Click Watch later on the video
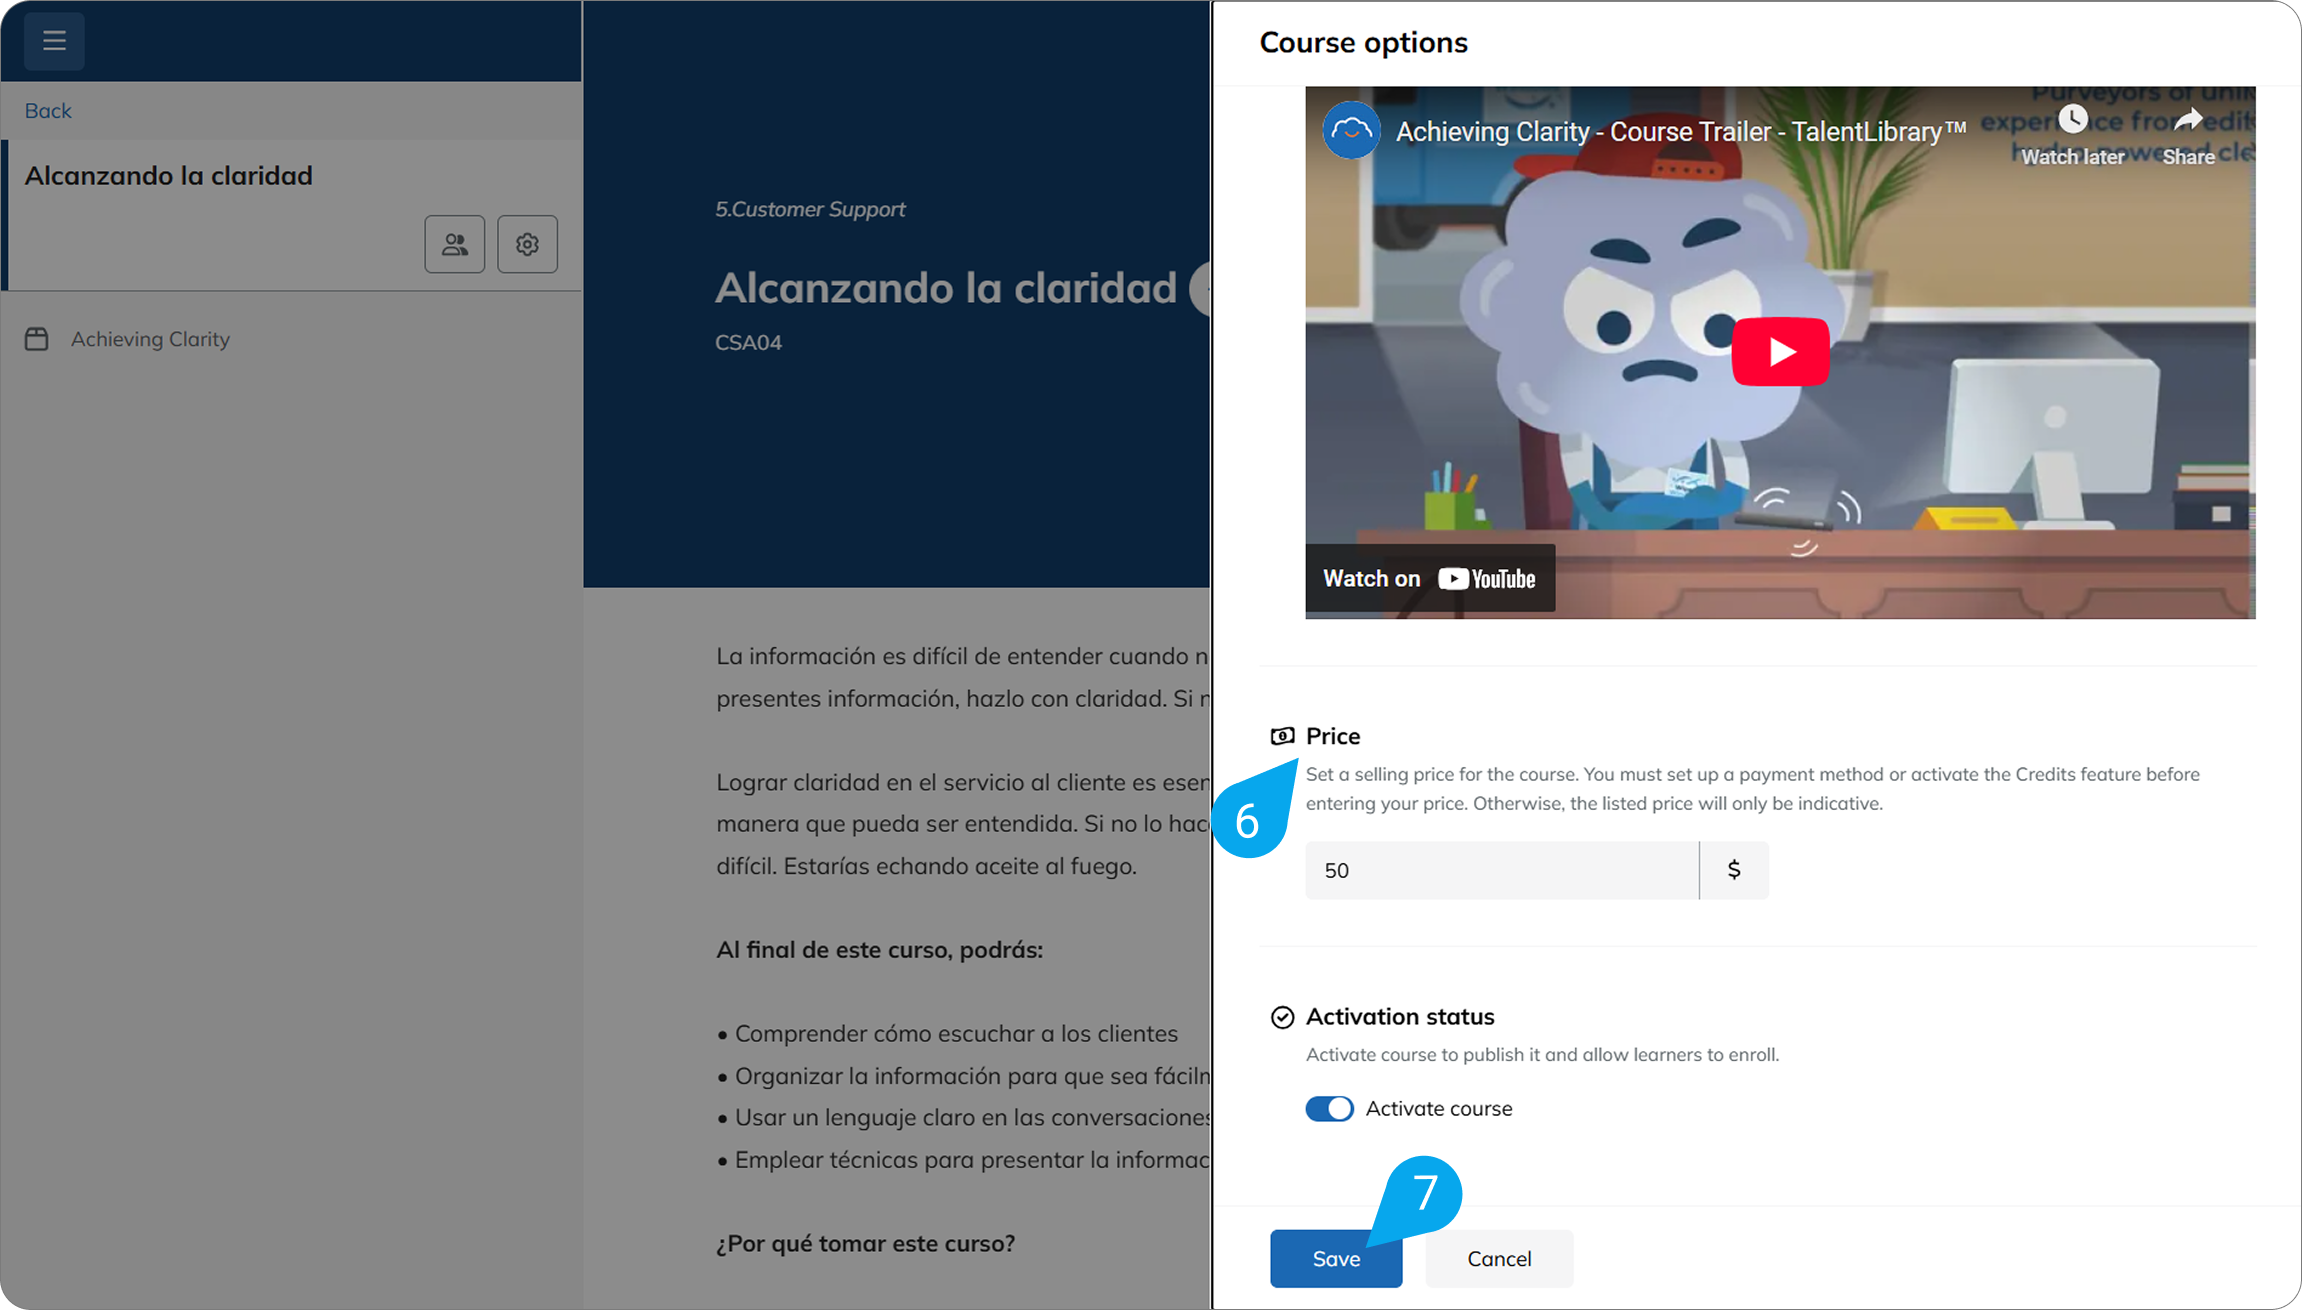This screenshot has width=2302, height=1310. click(x=2073, y=136)
